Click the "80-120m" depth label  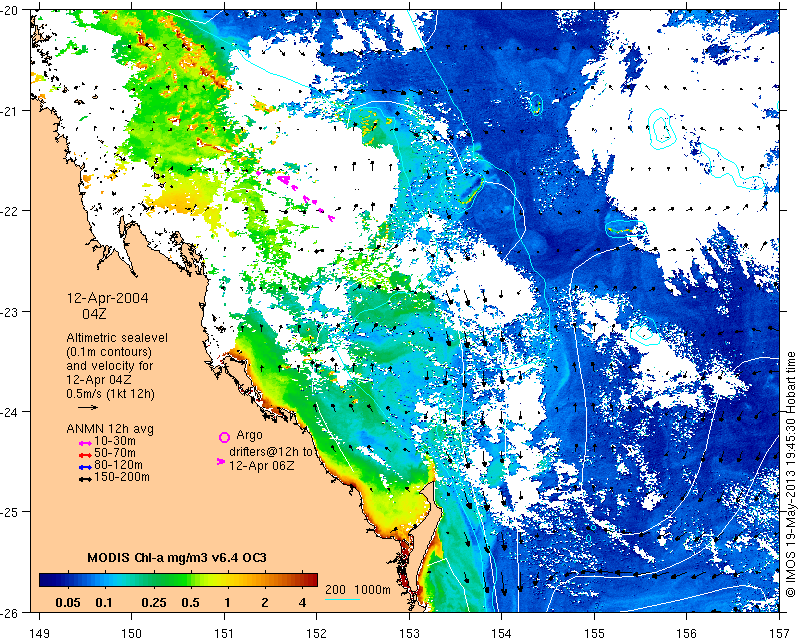[x=118, y=465]
